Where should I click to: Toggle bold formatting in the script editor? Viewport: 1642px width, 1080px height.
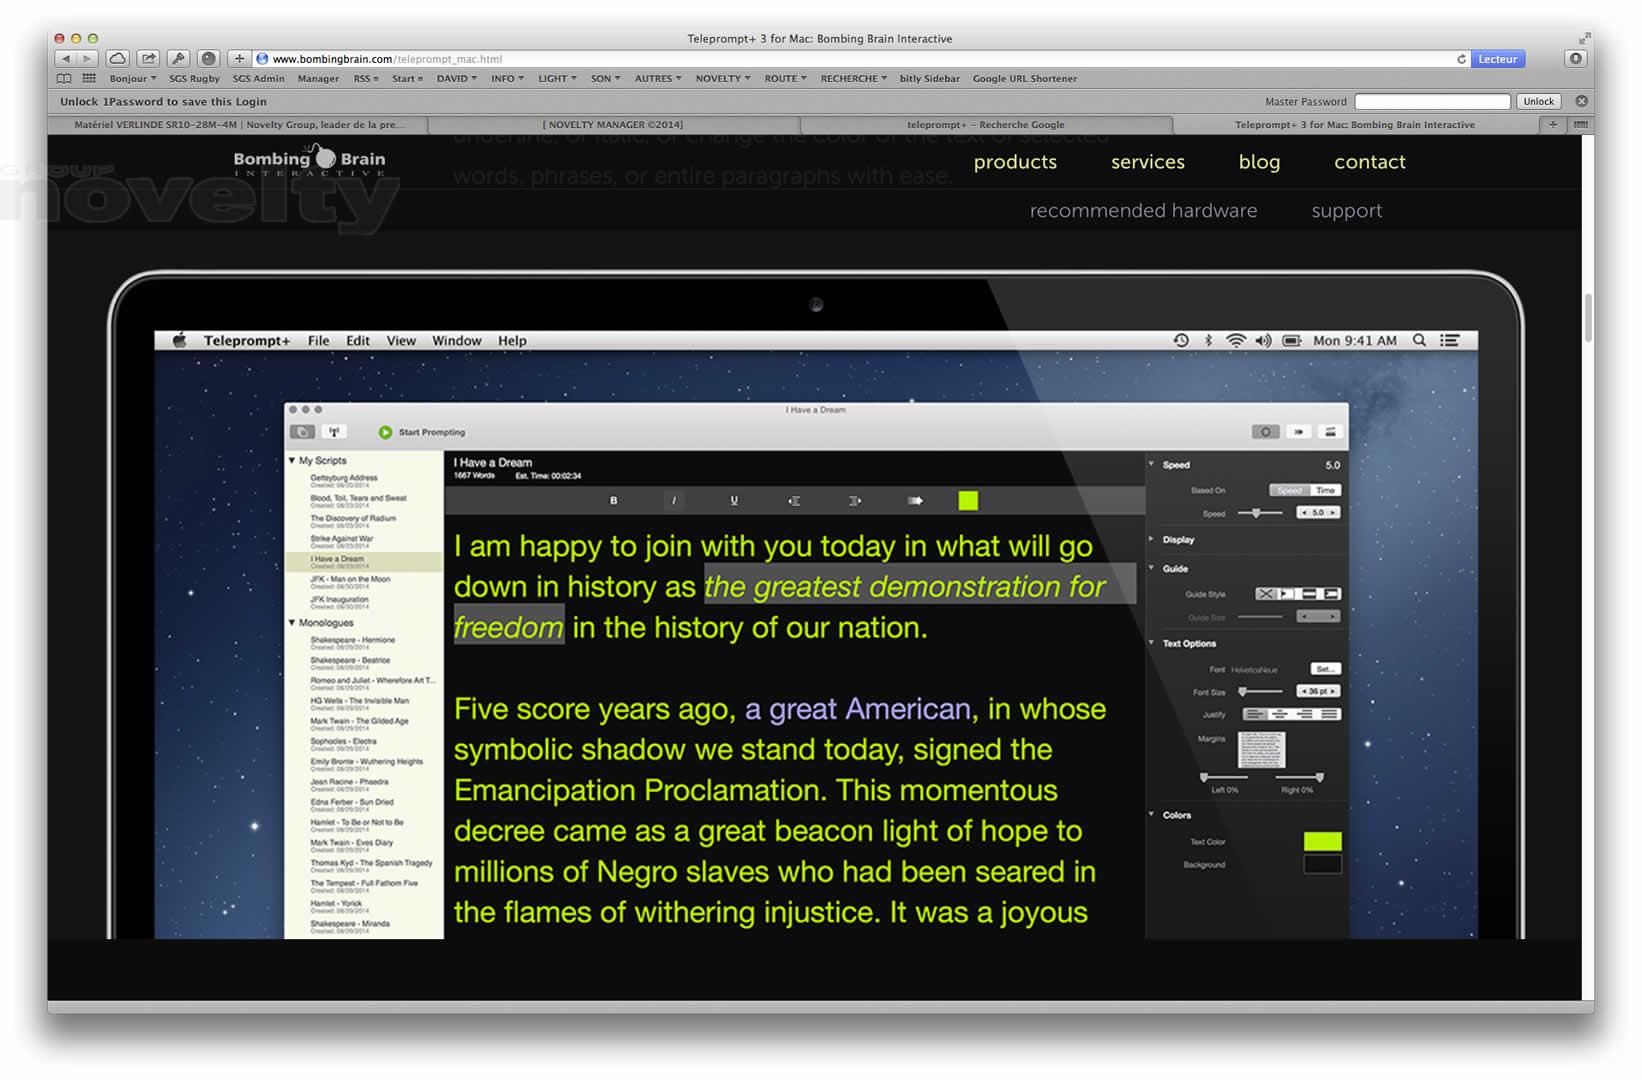613,500
